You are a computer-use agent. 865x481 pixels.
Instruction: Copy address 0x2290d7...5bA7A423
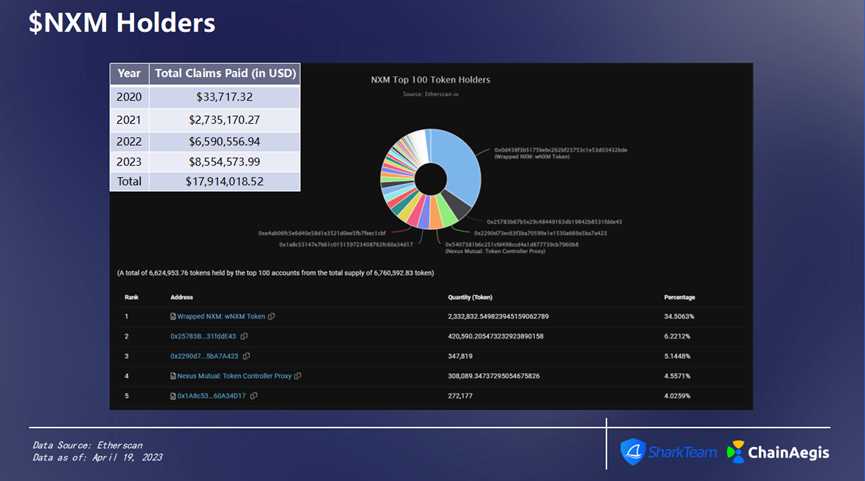246,356
